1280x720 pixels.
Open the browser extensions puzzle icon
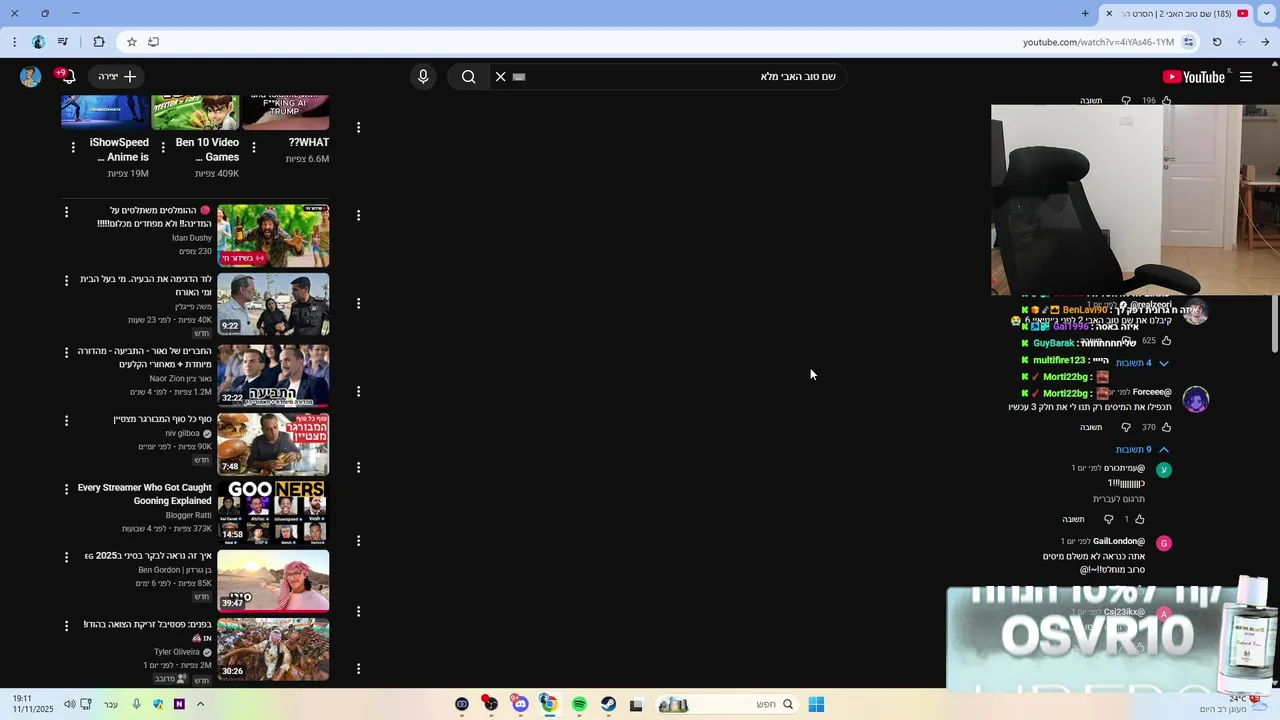(x=99, y=42)
